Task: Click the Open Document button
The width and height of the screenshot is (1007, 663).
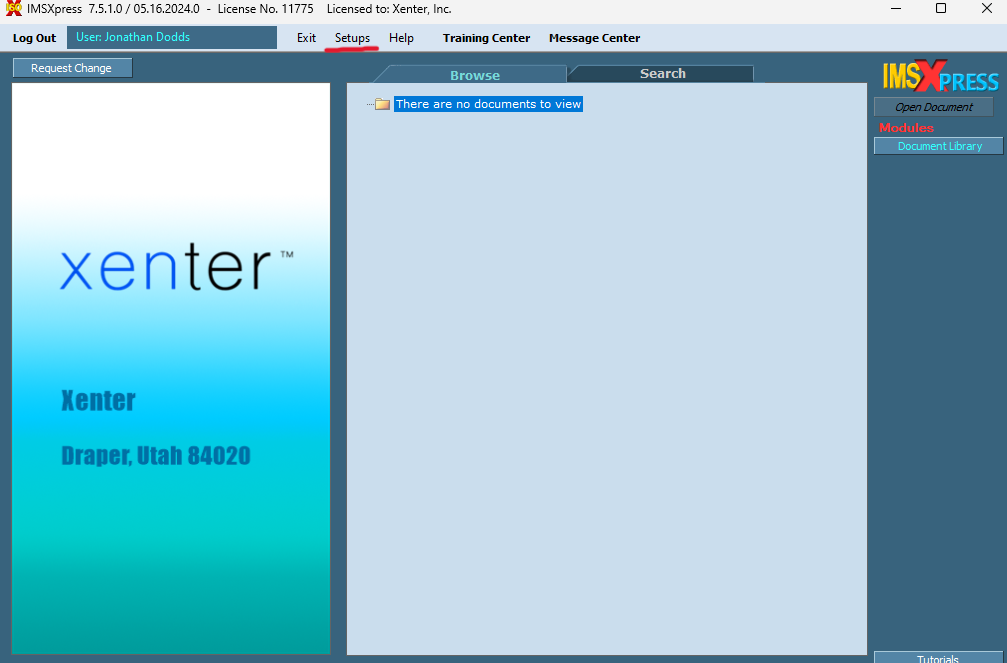Action: pyautogui.click(x=933, y=107)
